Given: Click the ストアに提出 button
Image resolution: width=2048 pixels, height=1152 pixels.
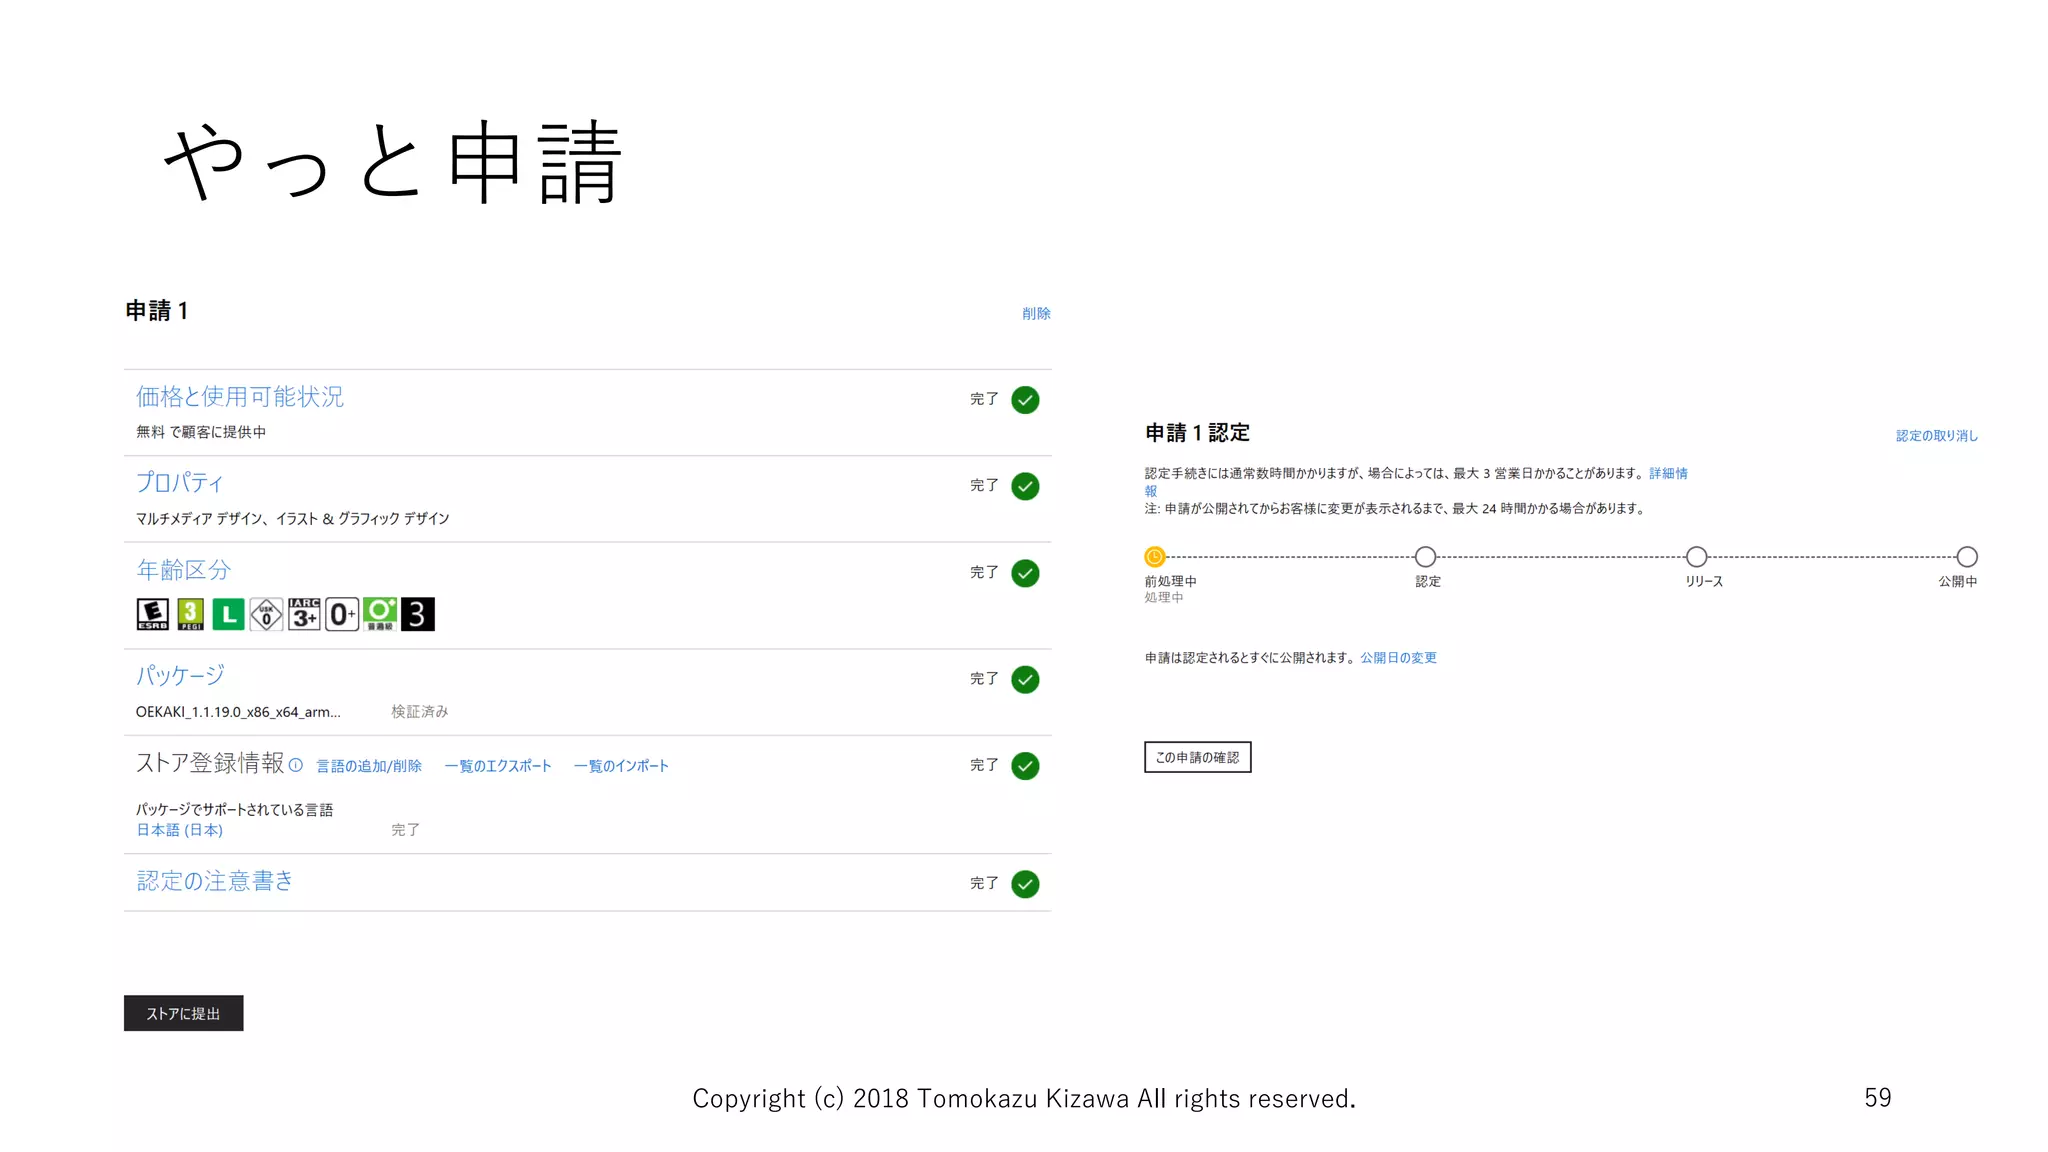Looking at the screenshot, I should click(184, 1013).
